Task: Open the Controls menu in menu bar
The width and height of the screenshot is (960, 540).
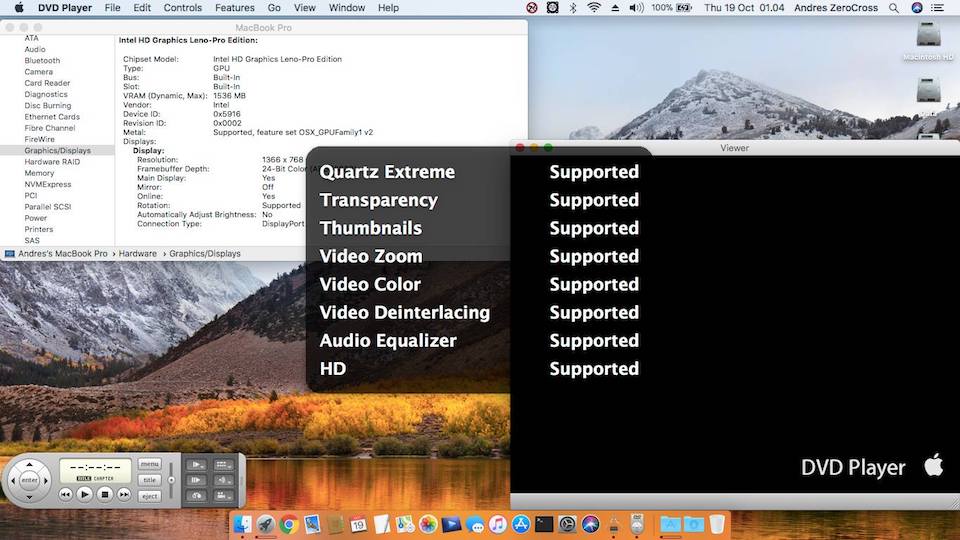Action: click(x=182, y=8)
